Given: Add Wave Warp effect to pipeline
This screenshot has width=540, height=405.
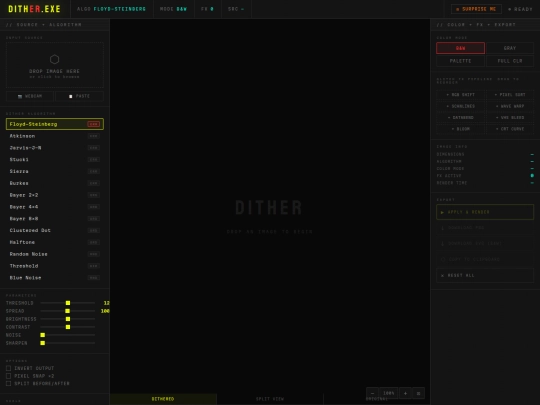Looking at the screenshot, I should click(510, 106).
